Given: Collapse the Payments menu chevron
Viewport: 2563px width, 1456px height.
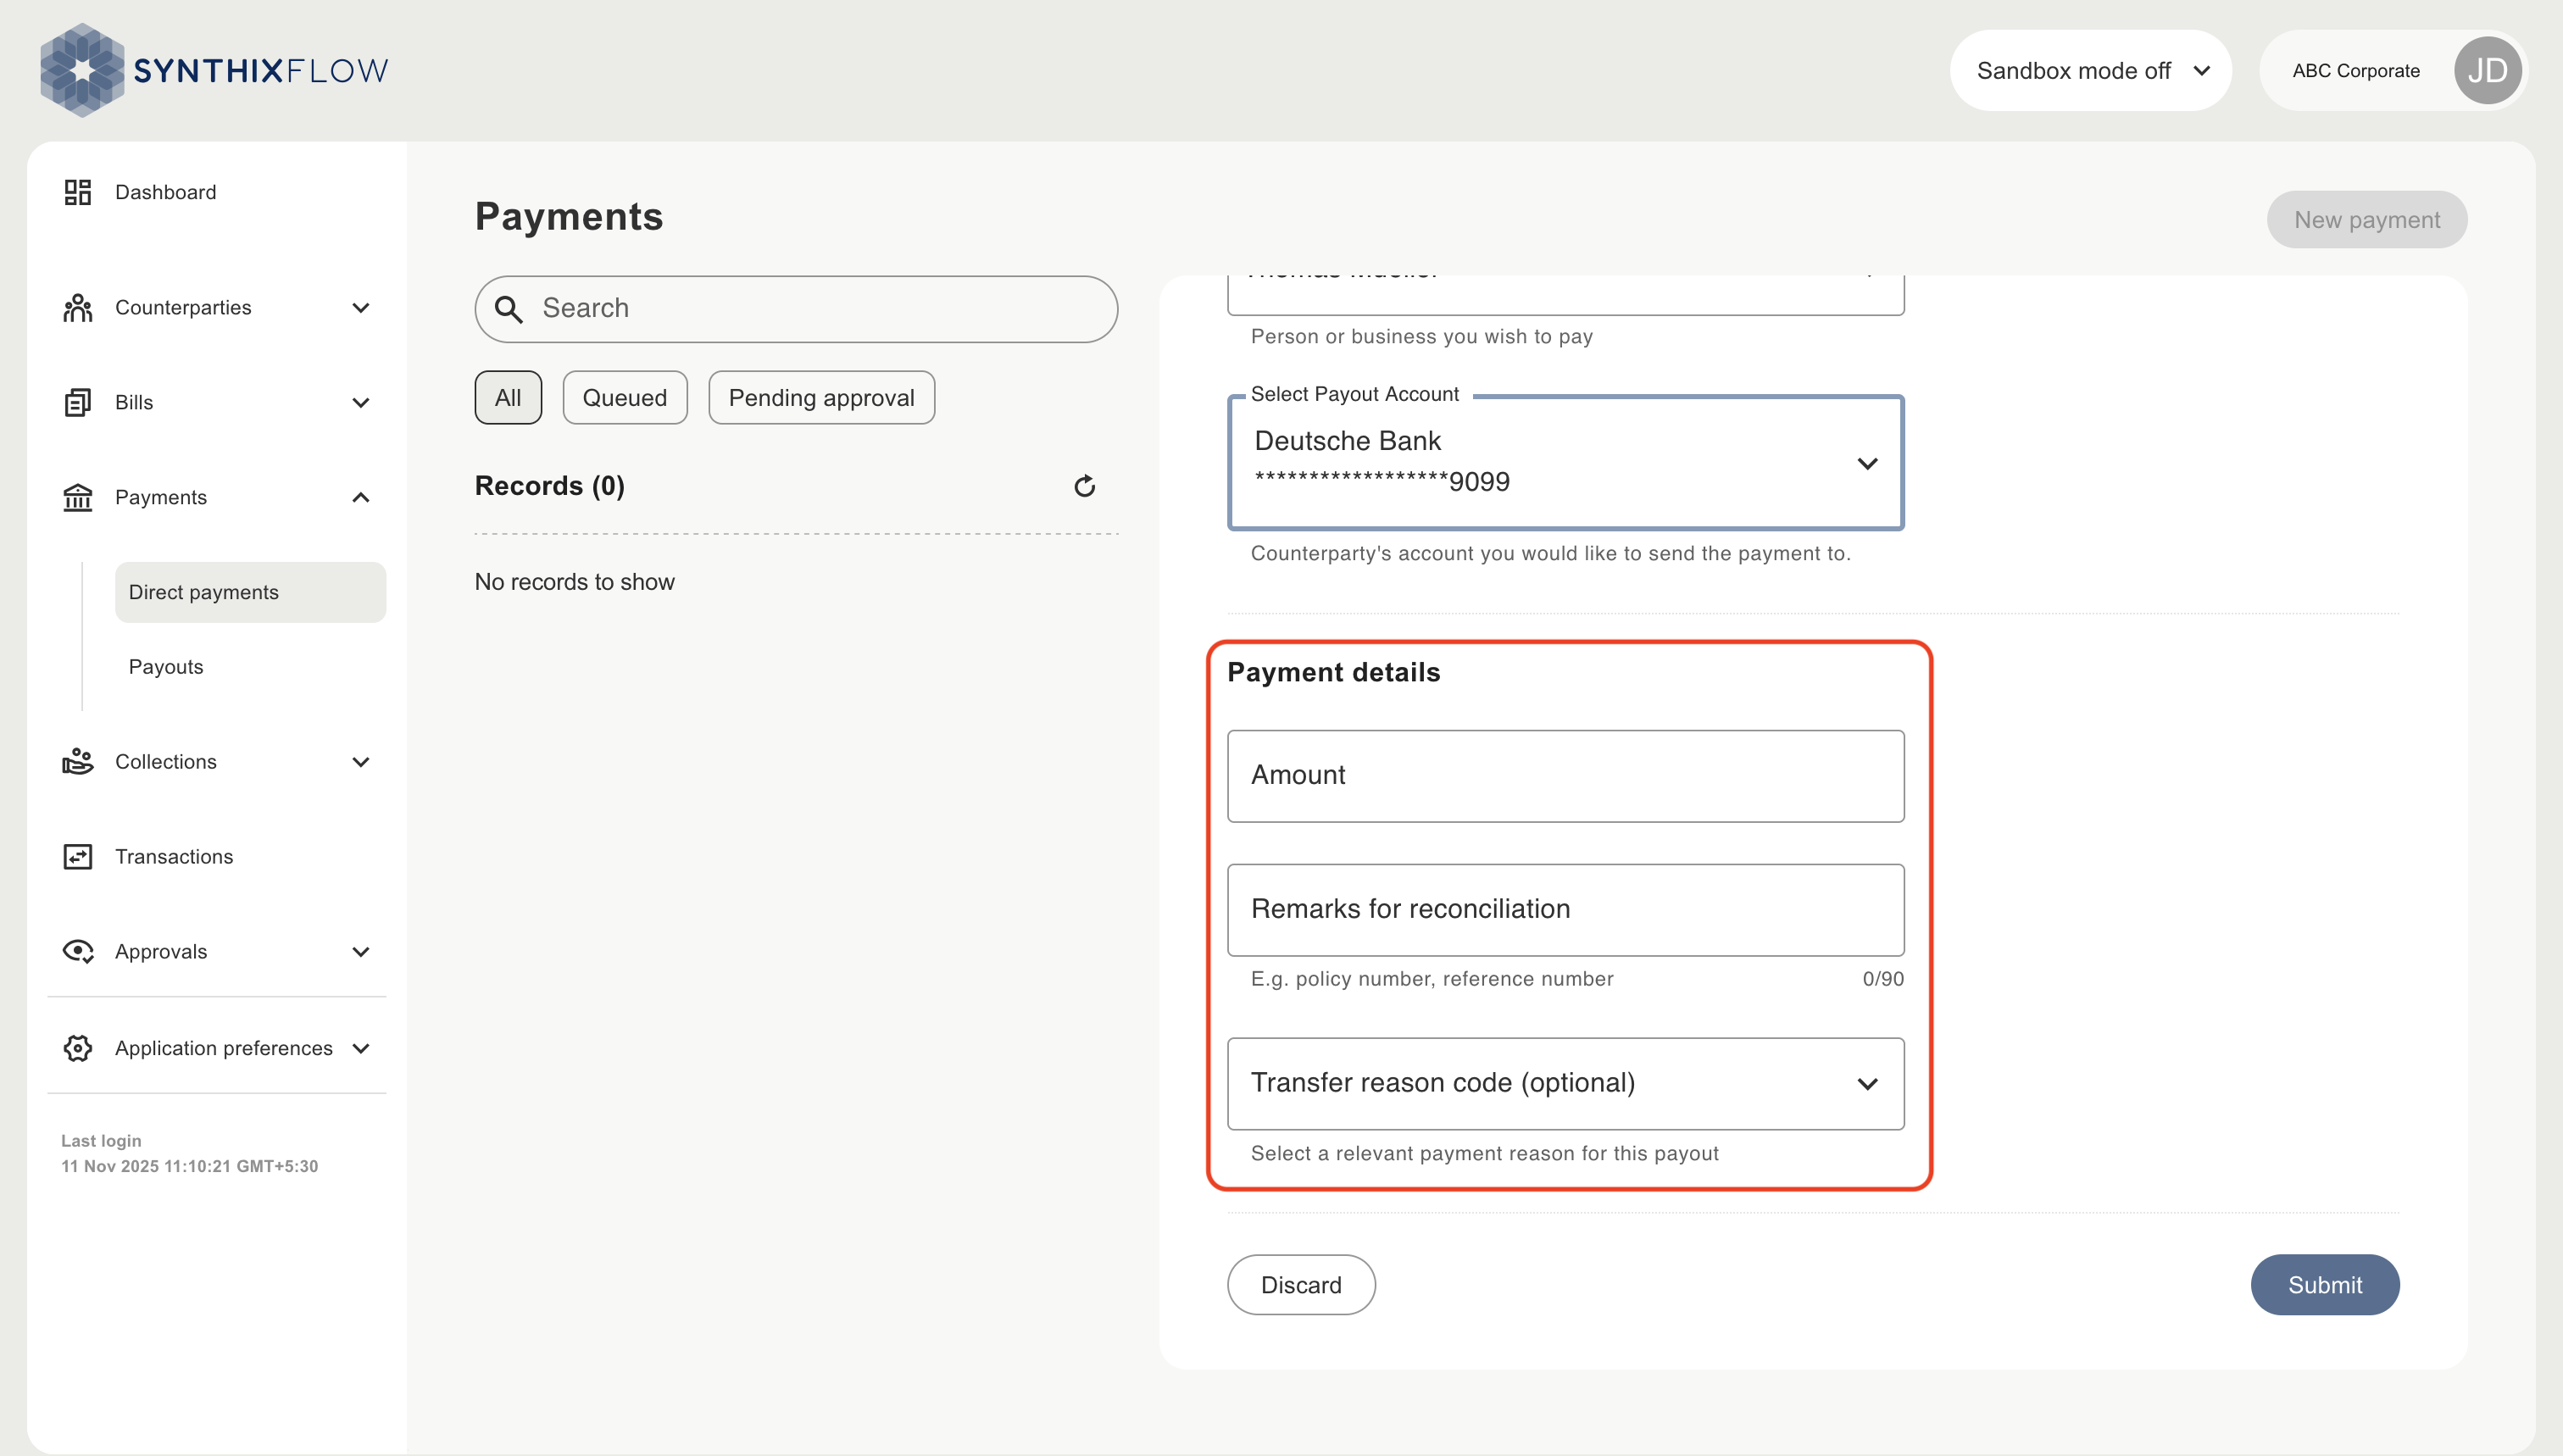Looking at the screenshot, I should coord(361,497).
